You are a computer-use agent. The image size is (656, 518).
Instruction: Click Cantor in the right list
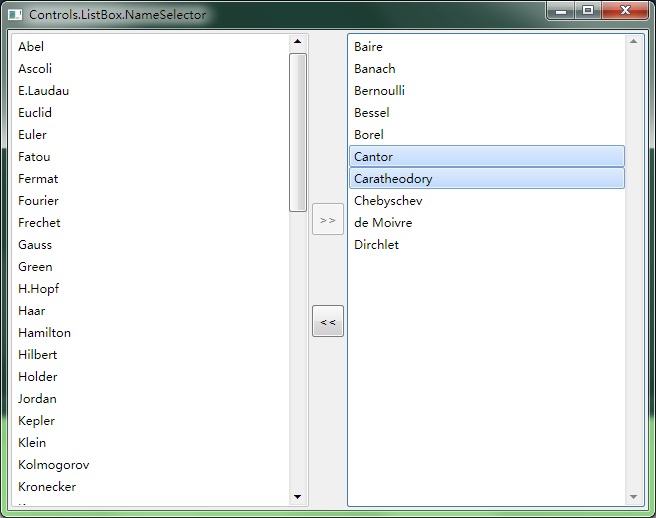[x=374, y=157]
